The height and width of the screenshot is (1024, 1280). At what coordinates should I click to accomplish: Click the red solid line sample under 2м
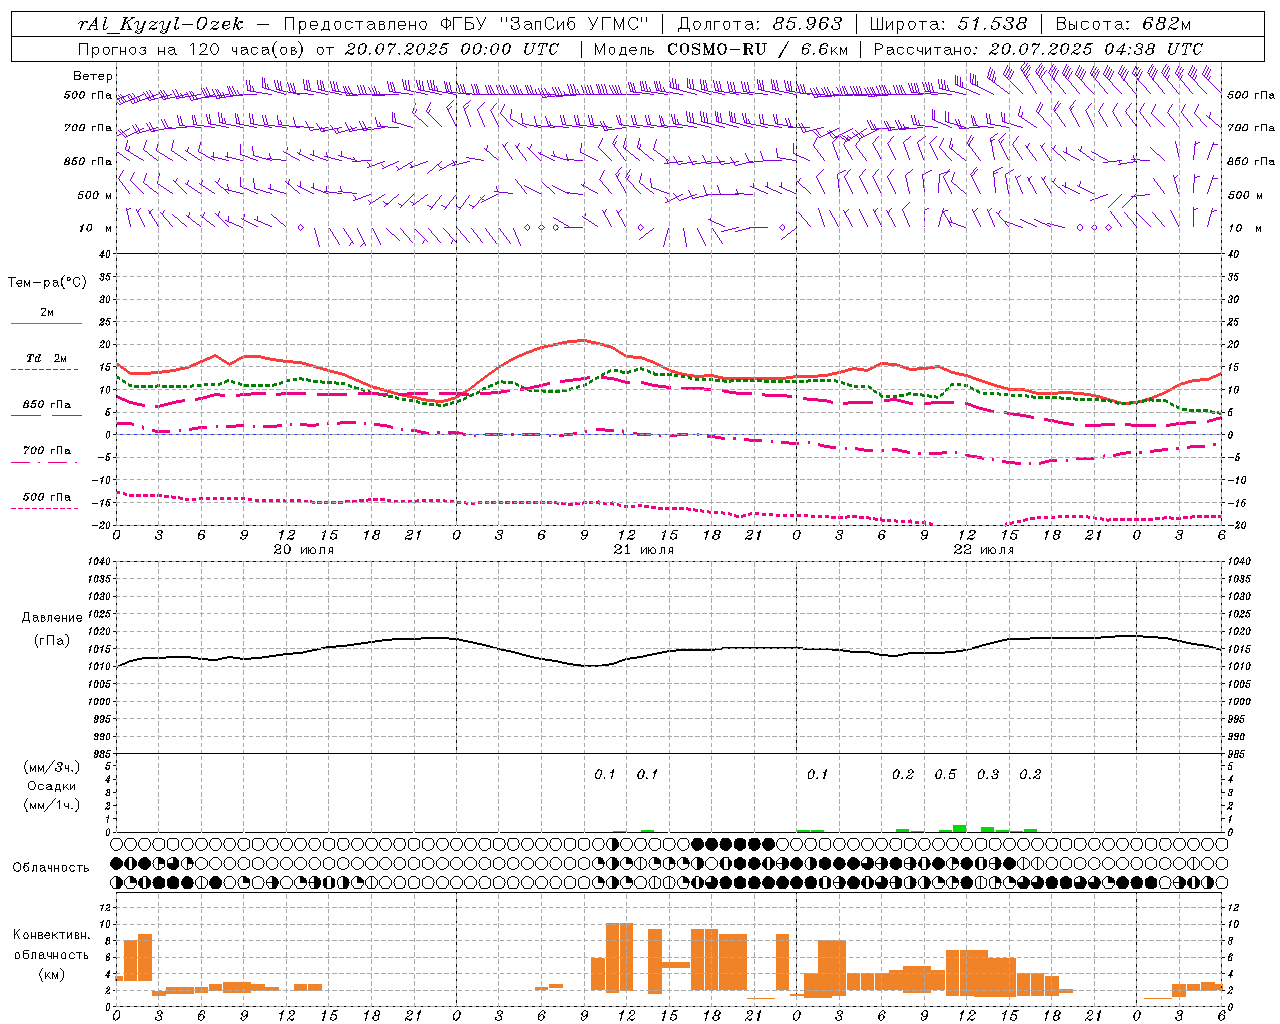coord(46,323)
